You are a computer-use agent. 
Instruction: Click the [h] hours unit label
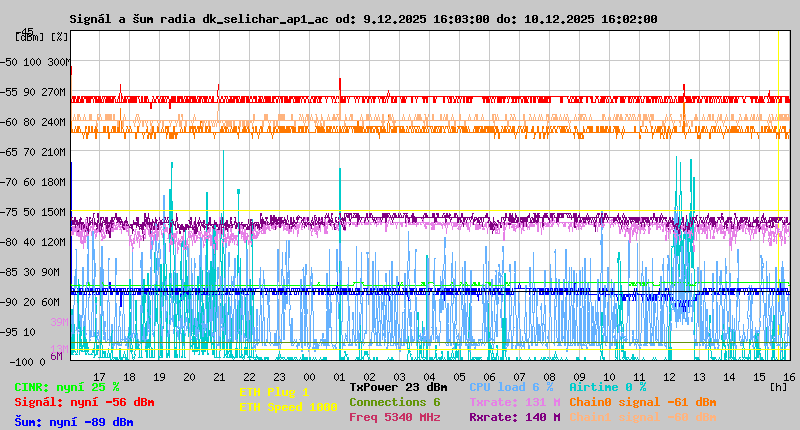tap(778, 387)
